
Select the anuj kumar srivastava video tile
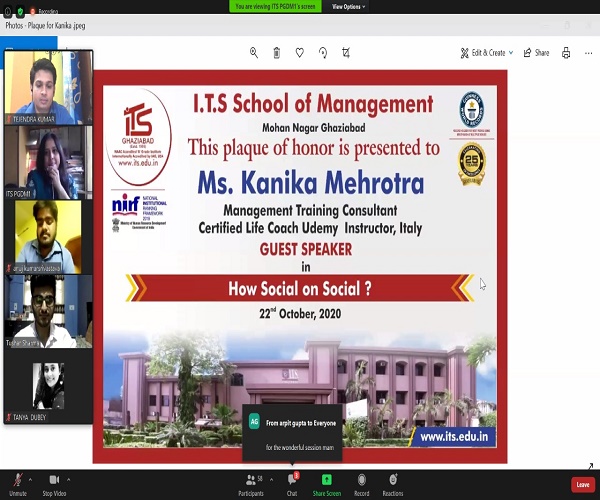[x=48, y=237]
